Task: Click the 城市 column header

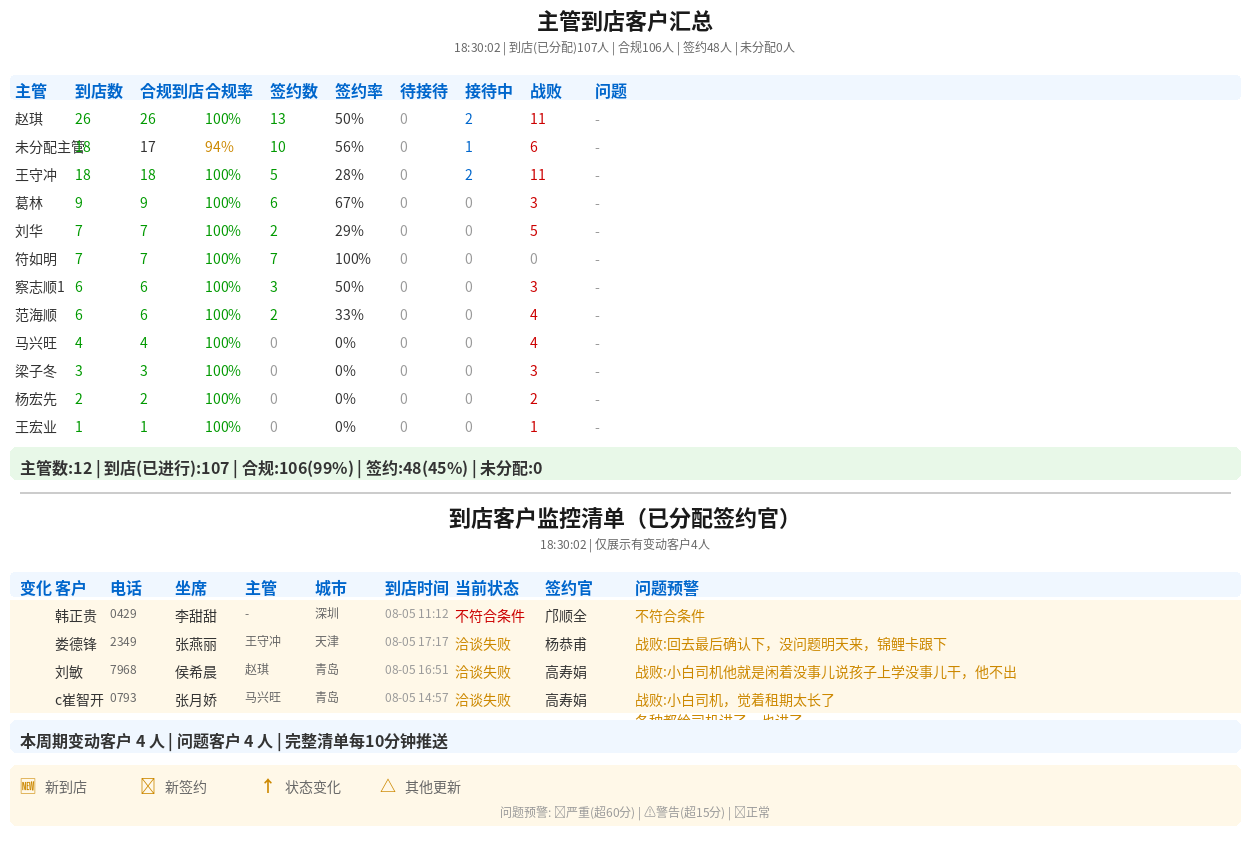Action: tap(331, 588)
